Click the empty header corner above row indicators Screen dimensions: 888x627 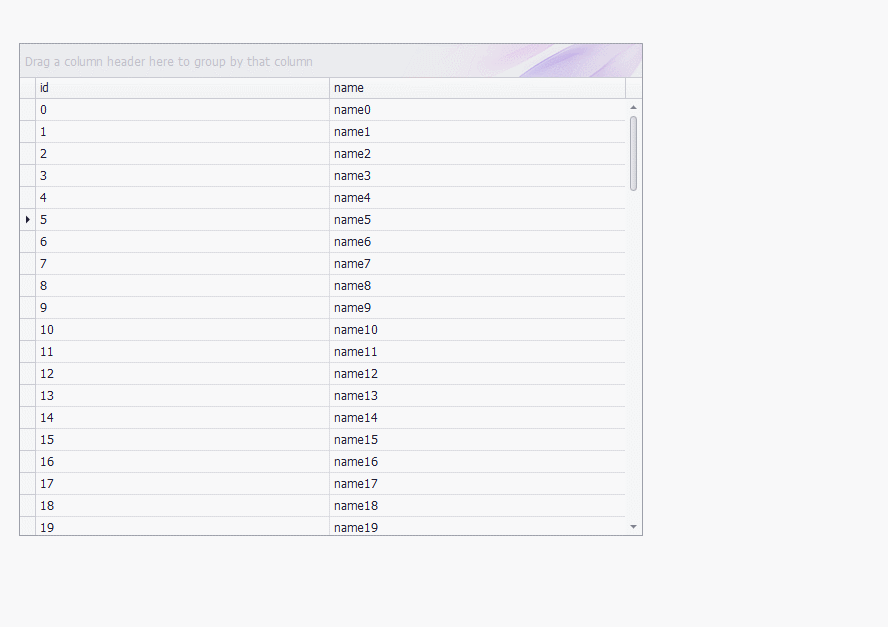[x=27, y=88]
